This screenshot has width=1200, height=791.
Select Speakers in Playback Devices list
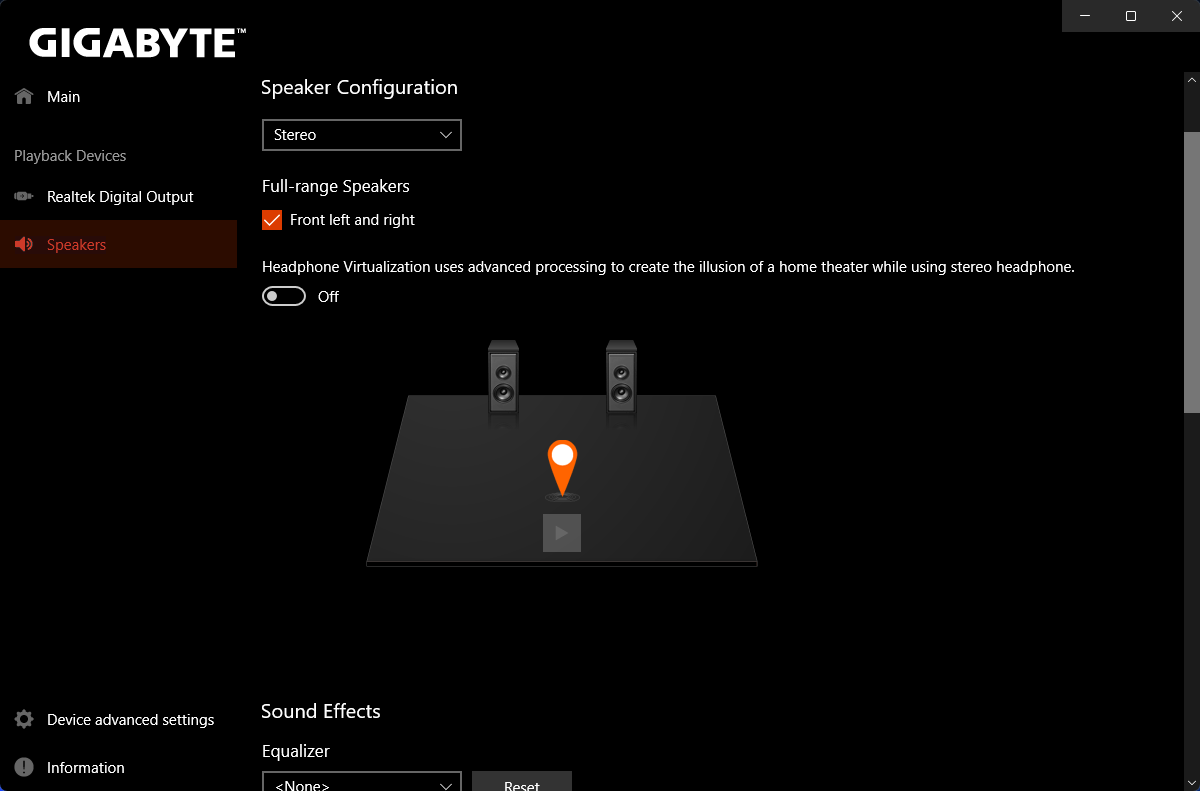[x=77, y=244]
